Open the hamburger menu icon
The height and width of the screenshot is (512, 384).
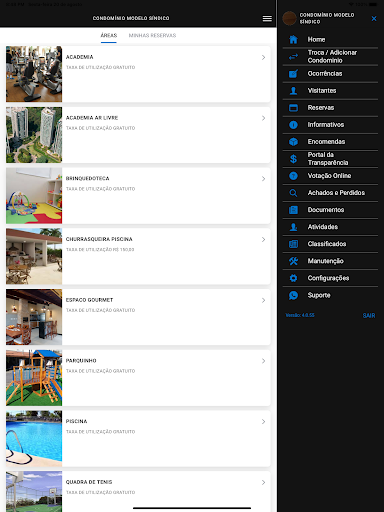coord(267,19)
